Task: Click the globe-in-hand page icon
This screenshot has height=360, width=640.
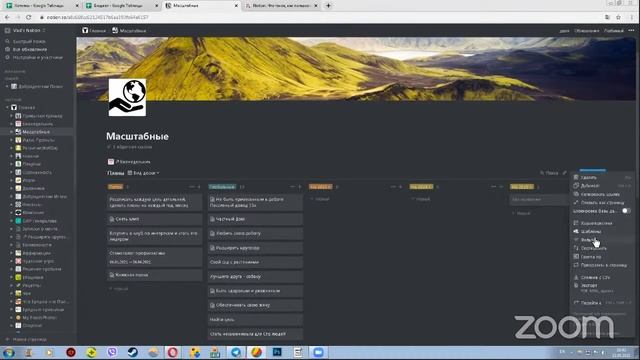Action: click(x=127, y=98)
